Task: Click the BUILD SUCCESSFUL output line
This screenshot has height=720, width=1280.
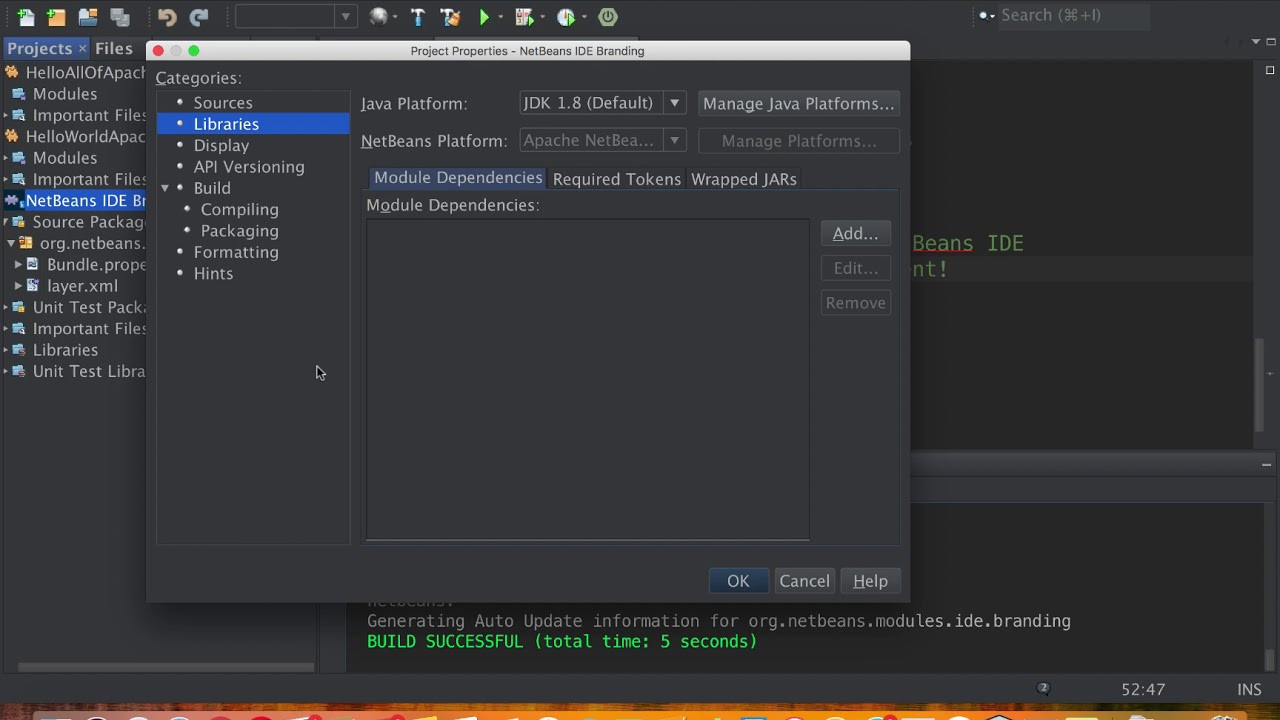Action: click(x=562, y=642)
